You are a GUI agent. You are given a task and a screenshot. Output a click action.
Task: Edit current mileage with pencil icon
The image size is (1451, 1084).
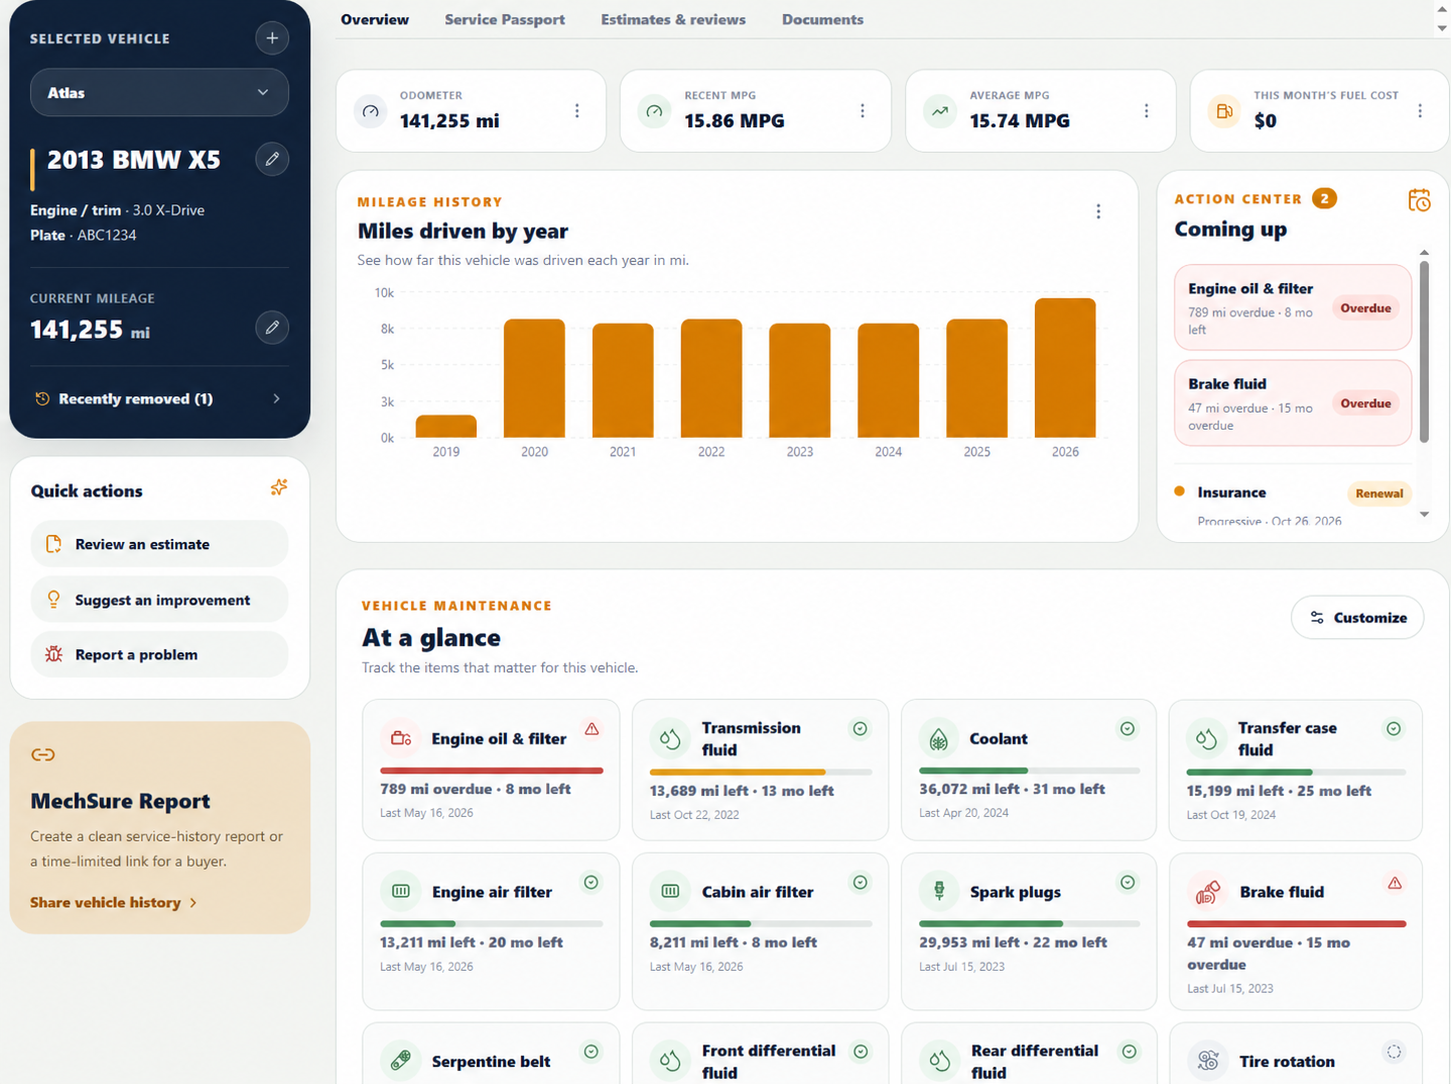click(272, 327)
